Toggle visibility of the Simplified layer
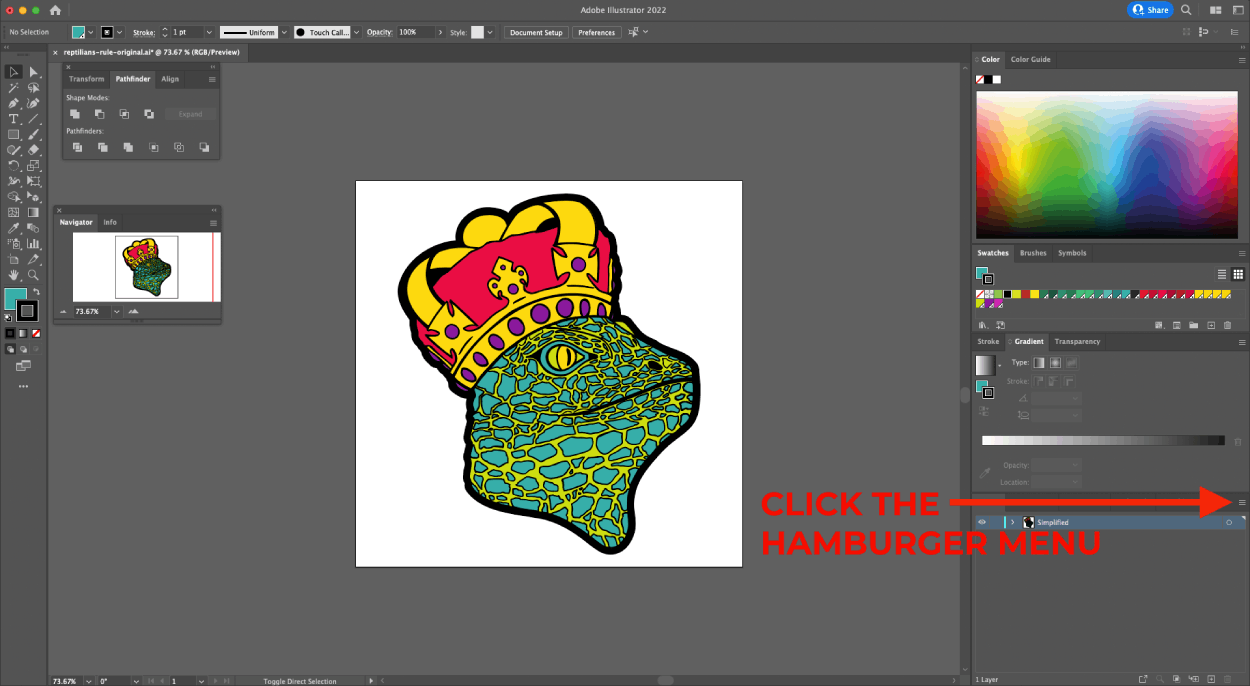The height and width of the screenshot is (686, 1250). tap(982, 521)
